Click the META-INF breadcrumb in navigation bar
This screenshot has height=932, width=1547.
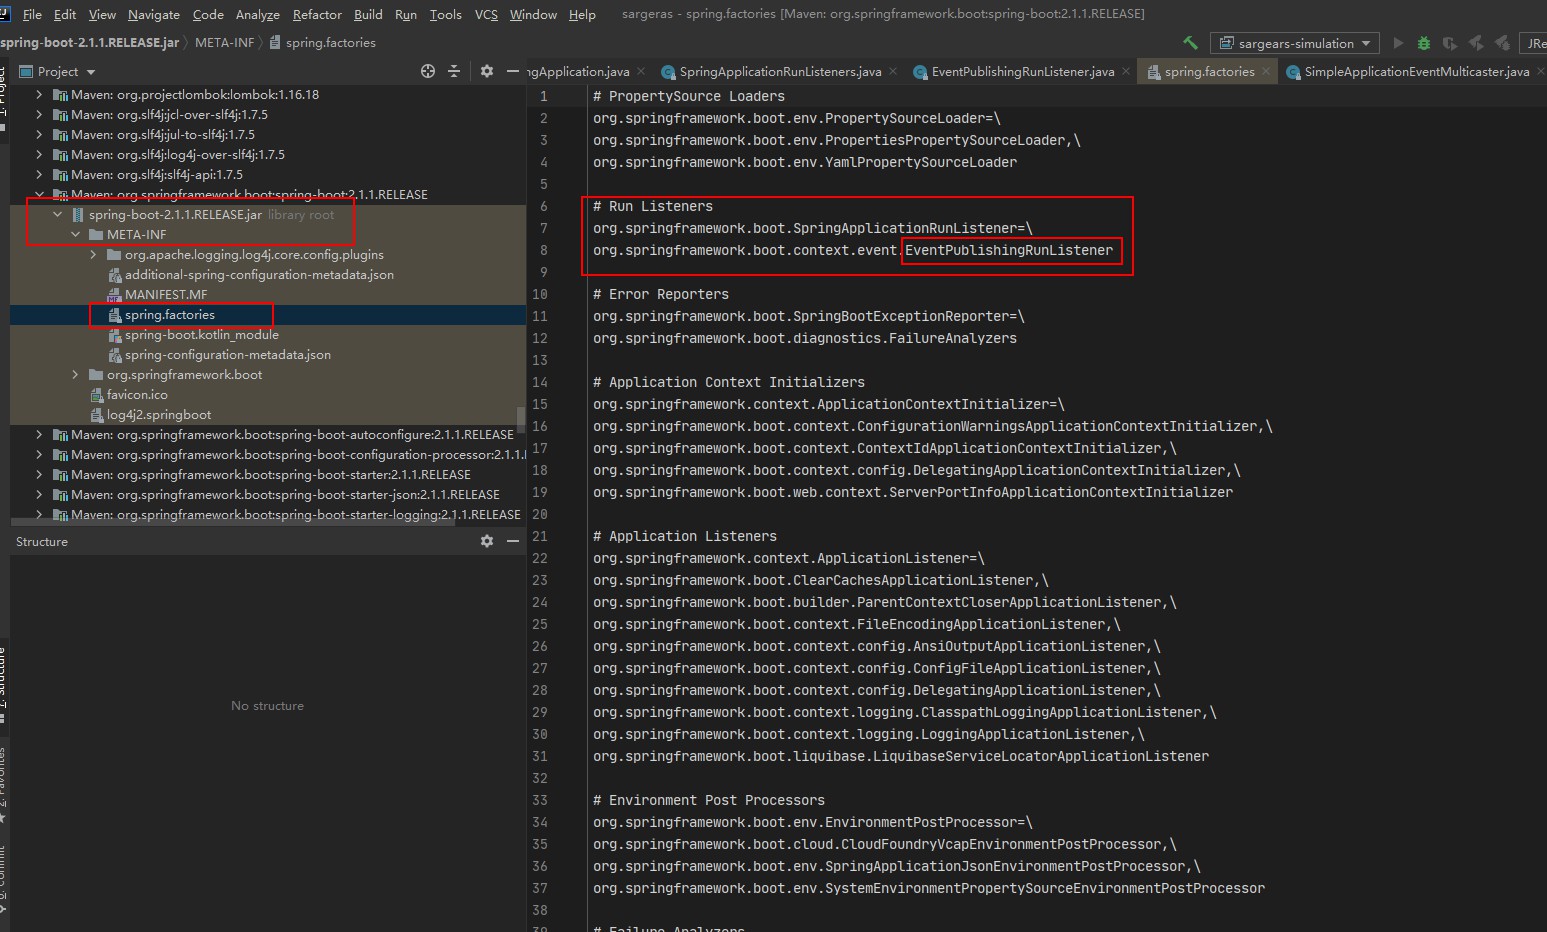coord(224,43)
